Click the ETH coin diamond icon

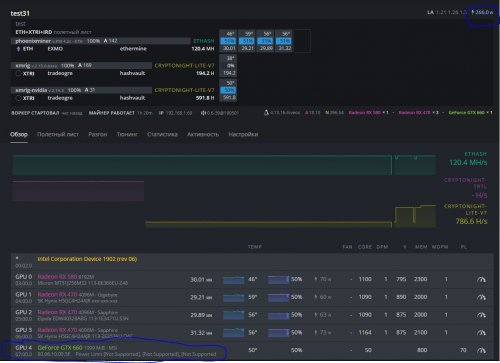point(18,49)
